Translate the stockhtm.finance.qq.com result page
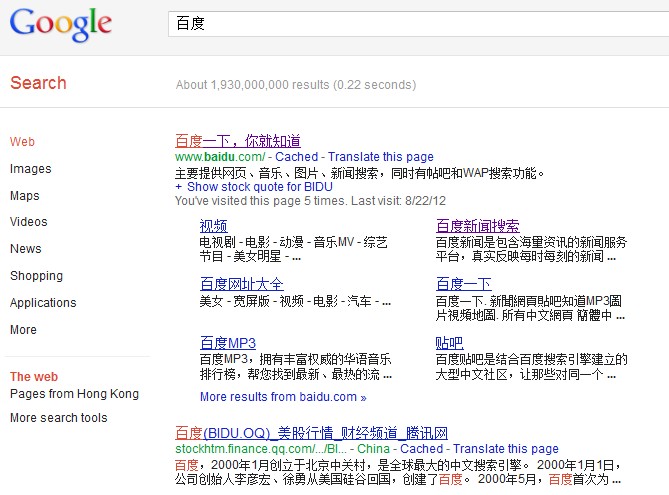The height and width of the screenshot is (495, 669). [x=506, y=449]
